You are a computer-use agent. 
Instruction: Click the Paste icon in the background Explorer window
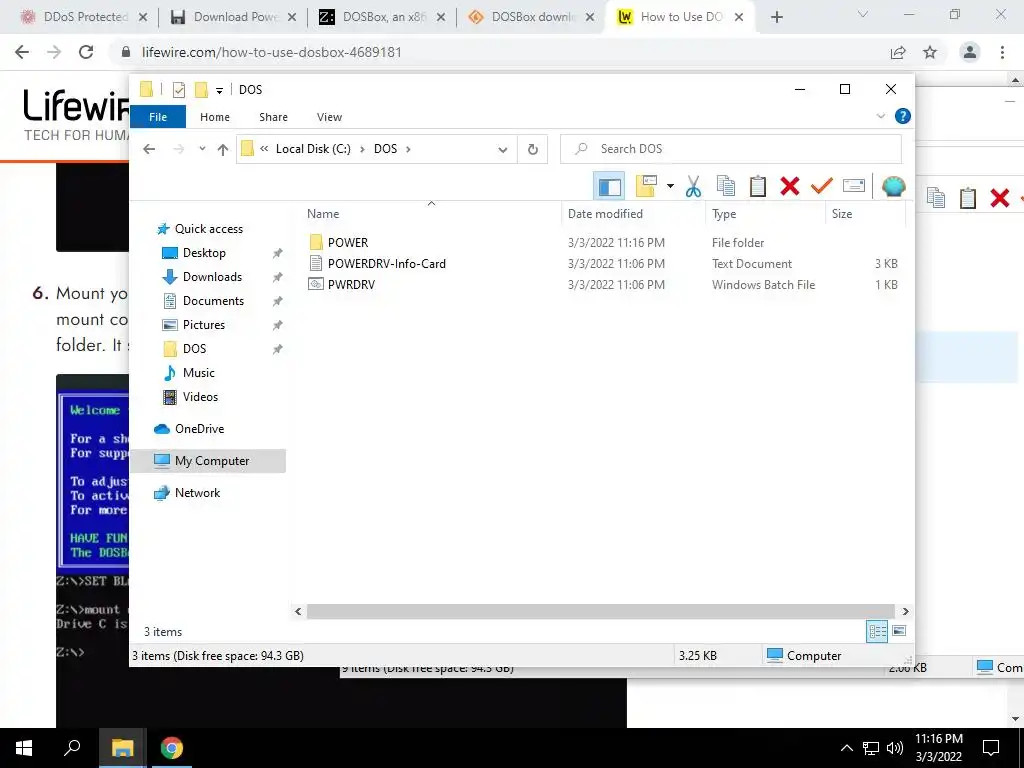point(967,198)
